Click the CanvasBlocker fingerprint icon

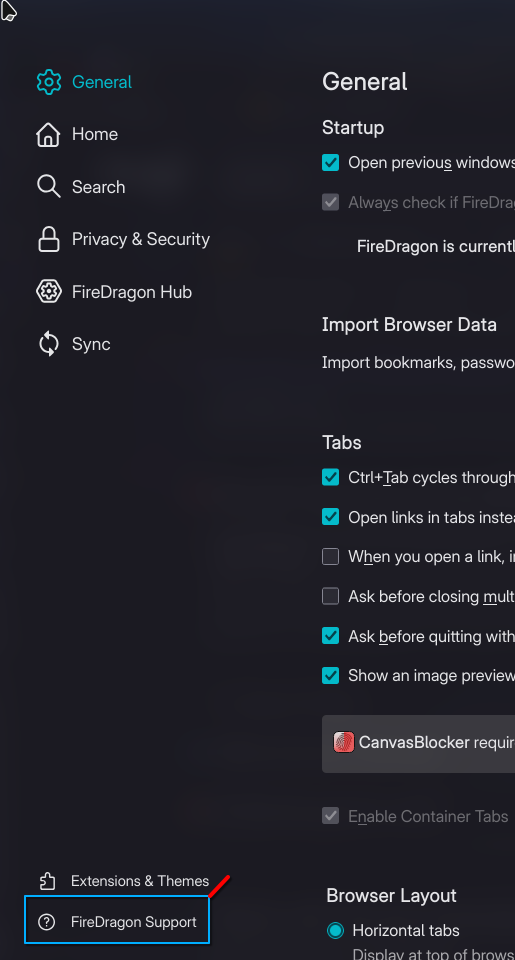tap(344, 743)
